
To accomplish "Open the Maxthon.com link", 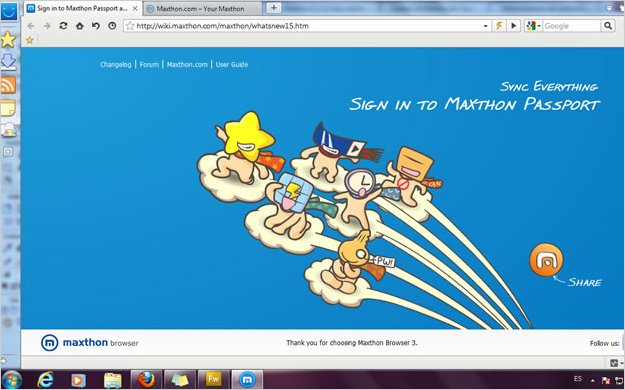I will [187, 64].
